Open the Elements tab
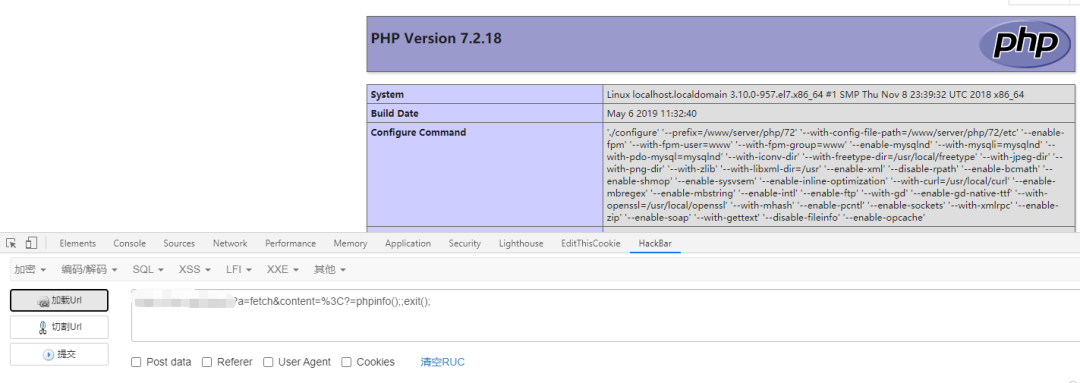Image resolution: width=1080 pixels, height=383 pixels. [x=77, y=243]
